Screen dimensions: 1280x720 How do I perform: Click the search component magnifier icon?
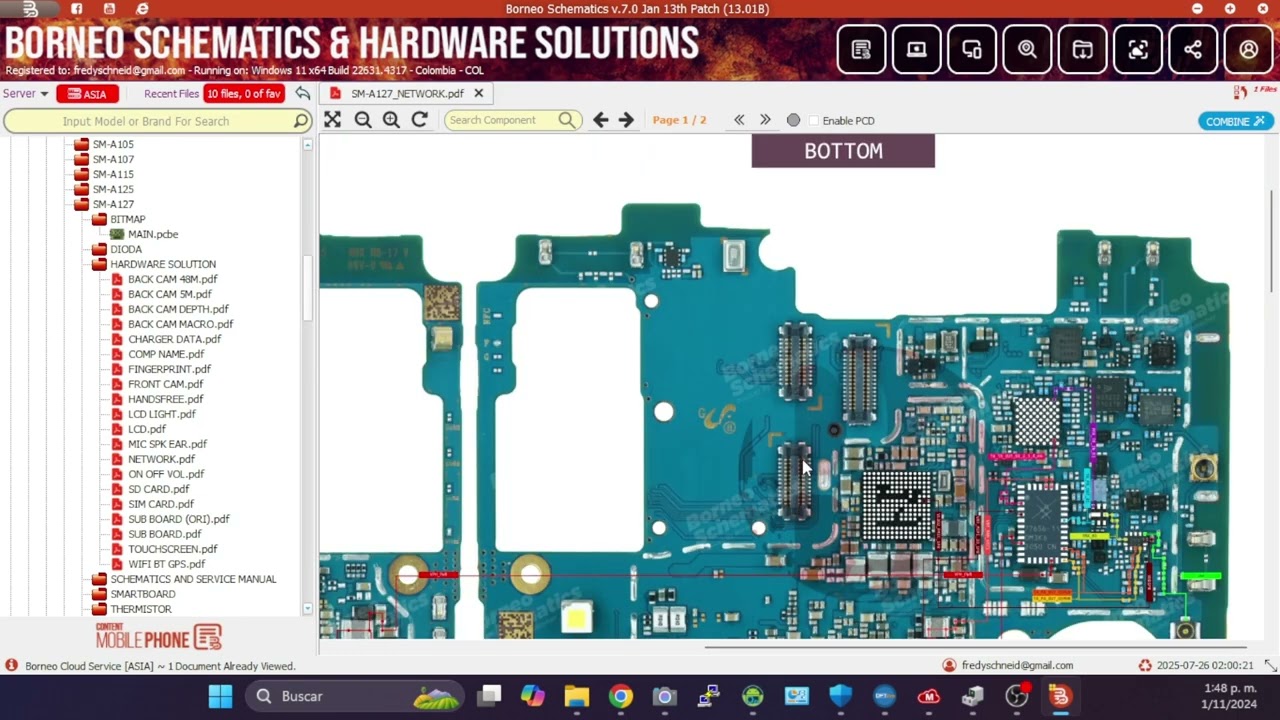click(567, 120)
